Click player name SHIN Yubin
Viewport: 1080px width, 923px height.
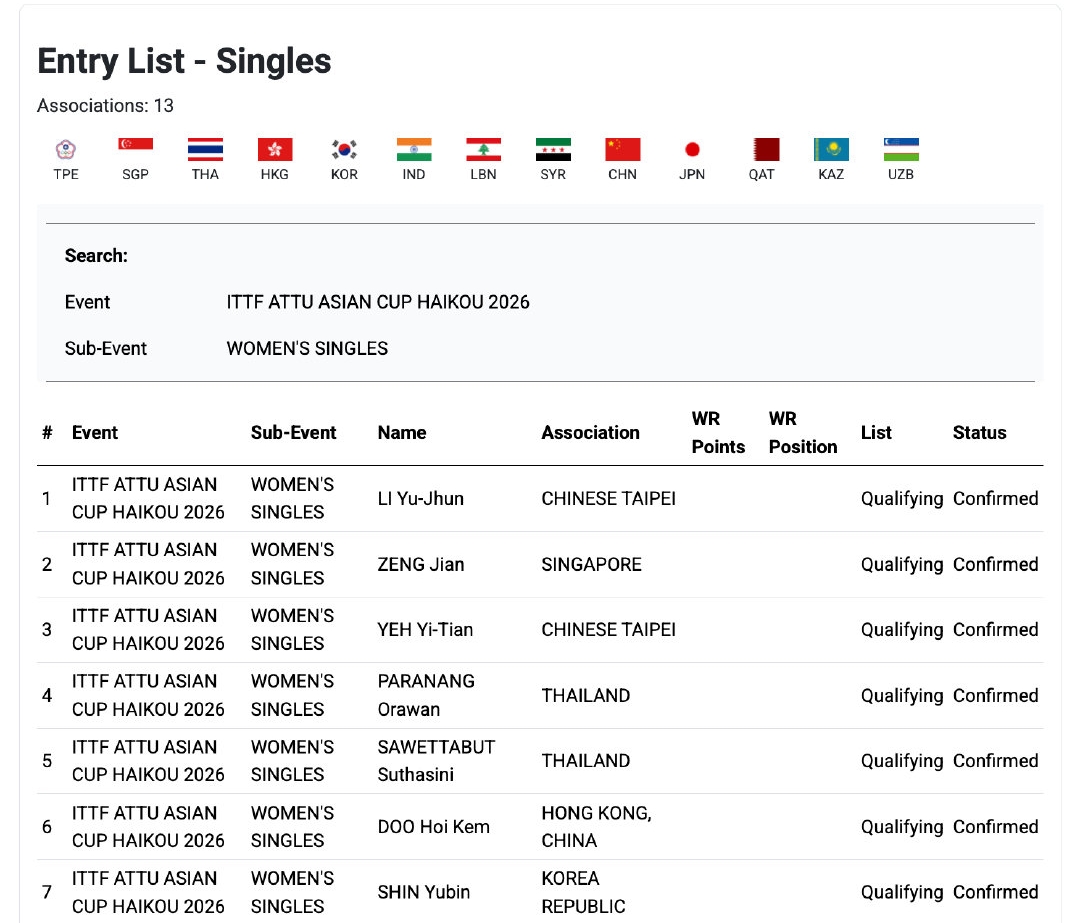(424, 892)
